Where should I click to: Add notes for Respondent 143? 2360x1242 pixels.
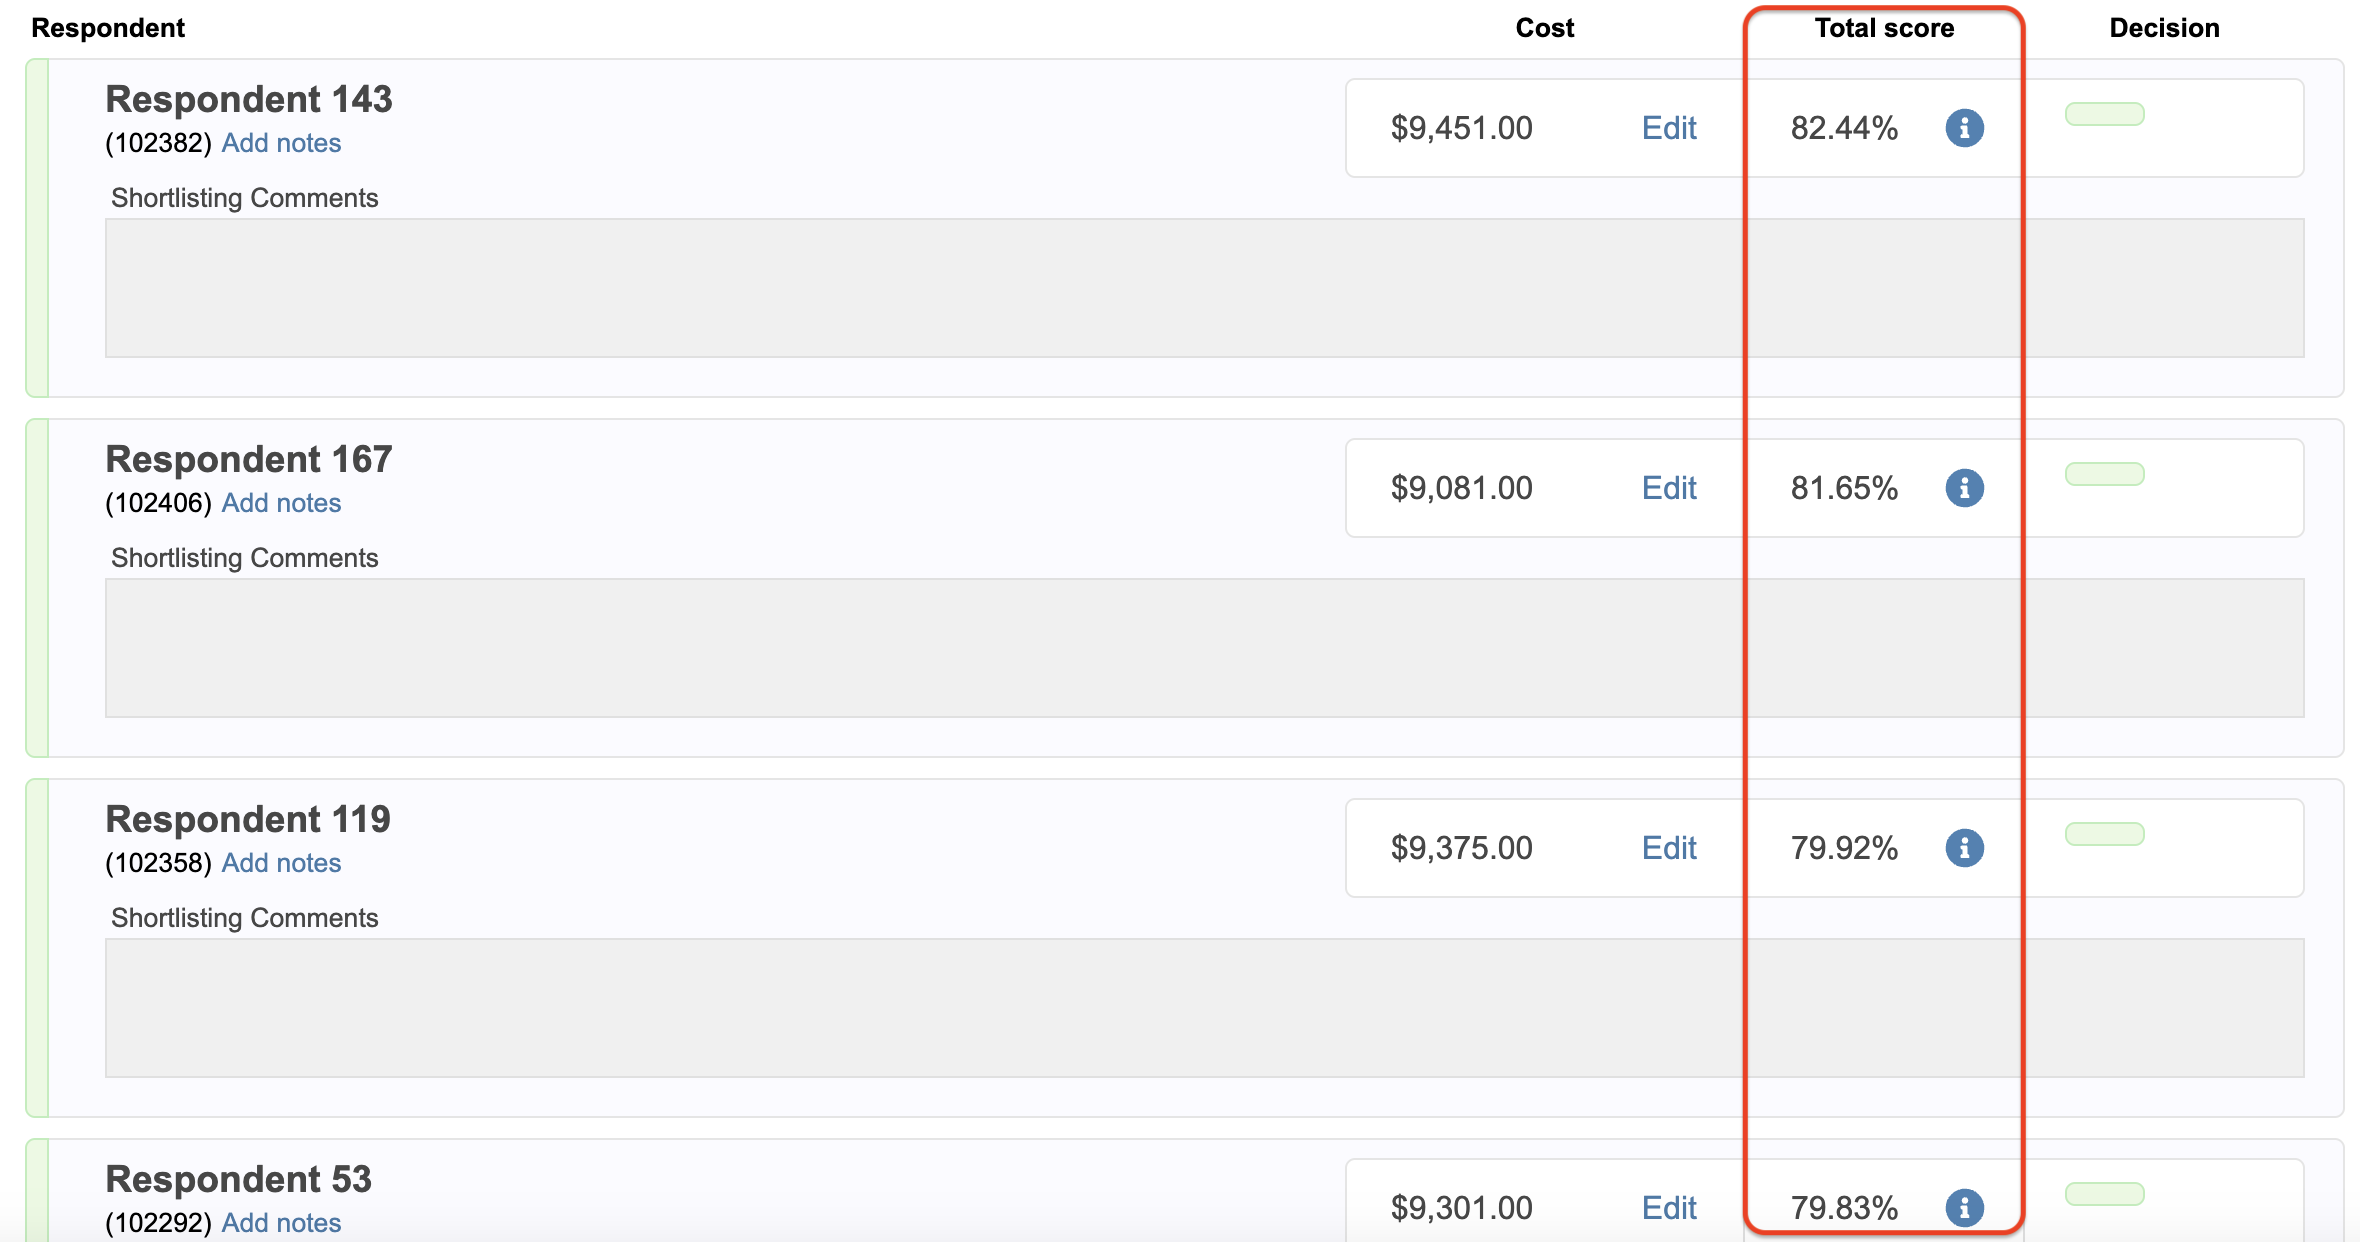(281, 143)
